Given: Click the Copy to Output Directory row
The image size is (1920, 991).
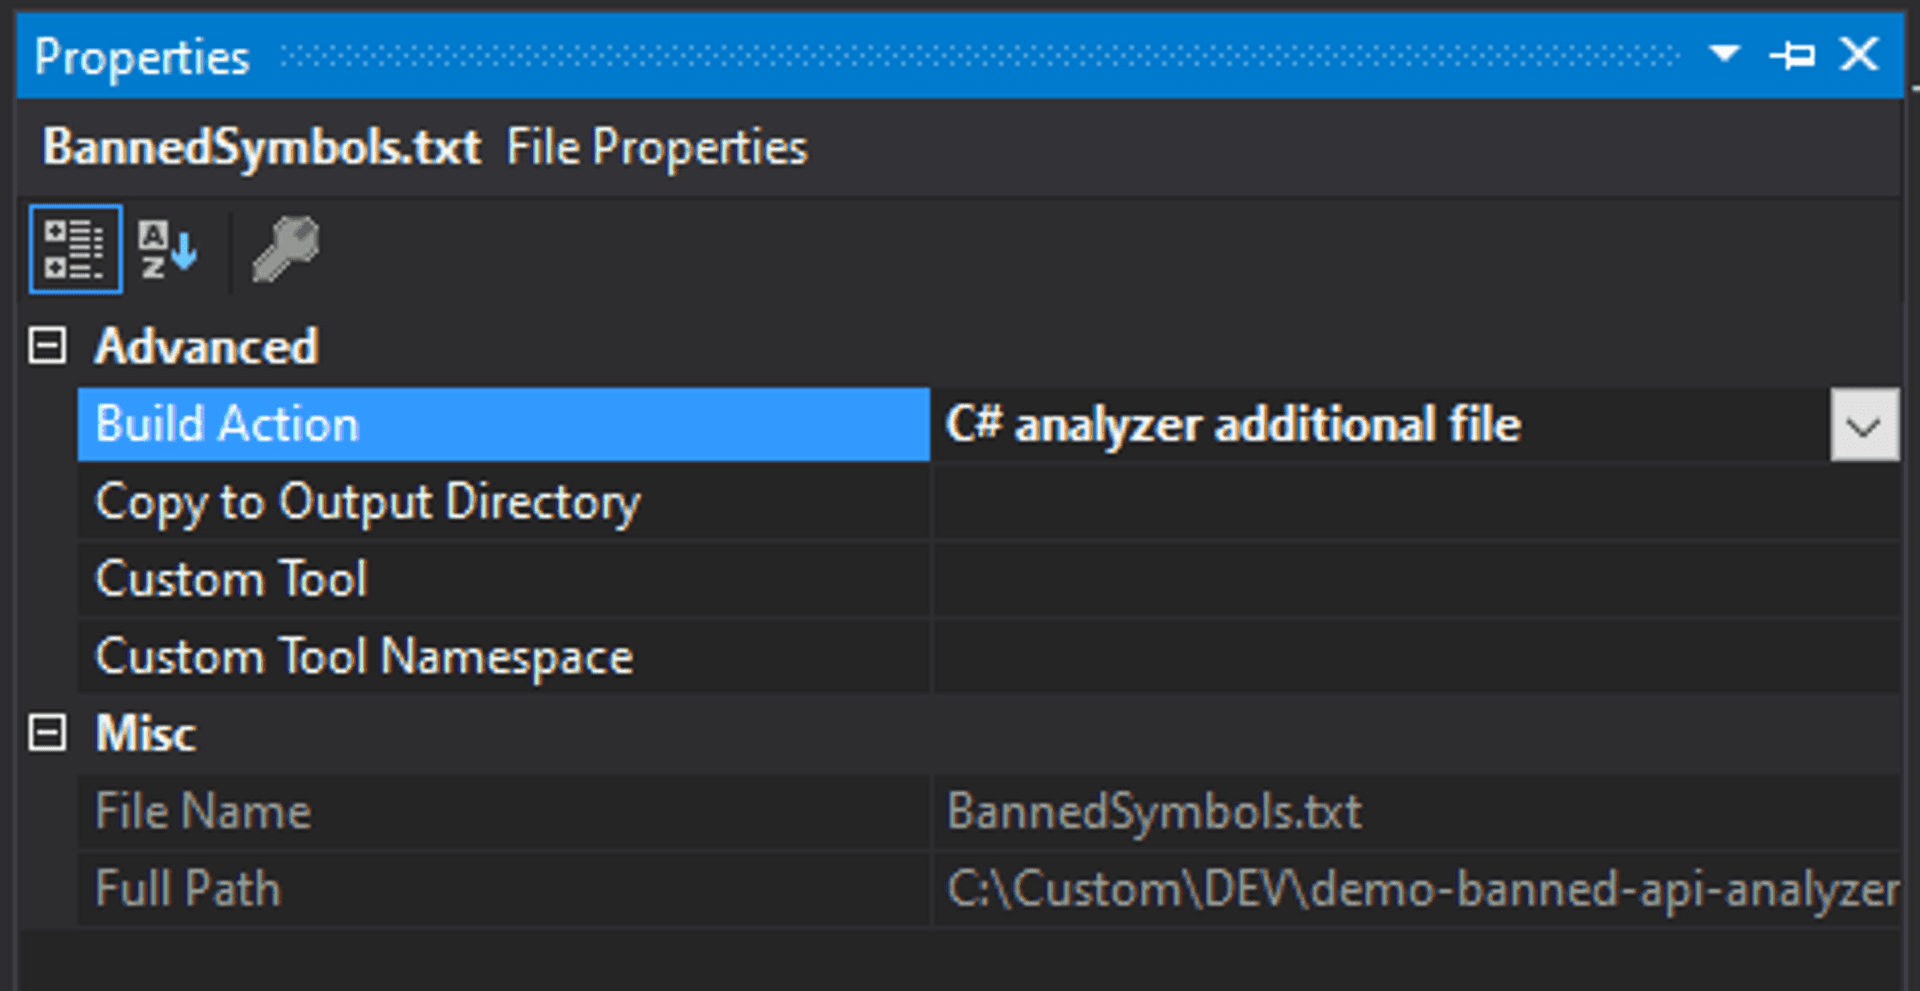Looking at the screenshot, I should click(x=367, y=503).
